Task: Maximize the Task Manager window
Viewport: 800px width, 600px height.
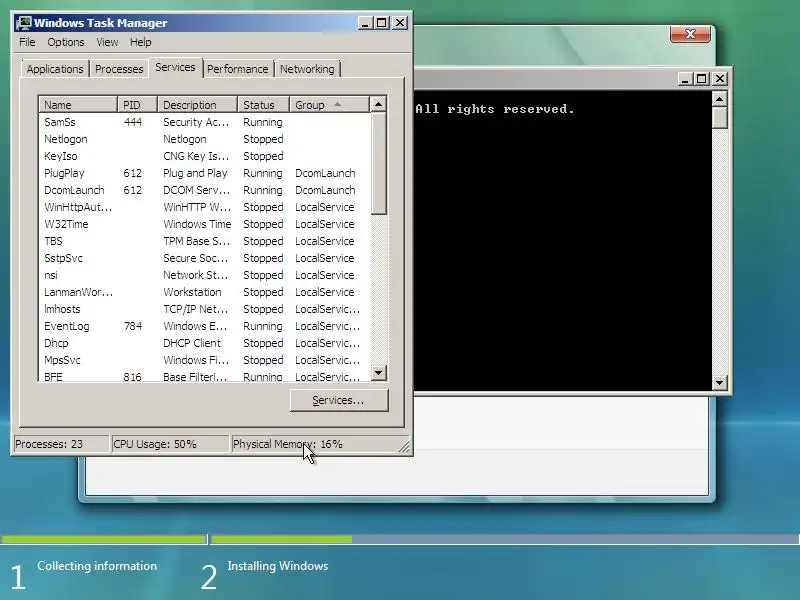Action: pos(382,23)
